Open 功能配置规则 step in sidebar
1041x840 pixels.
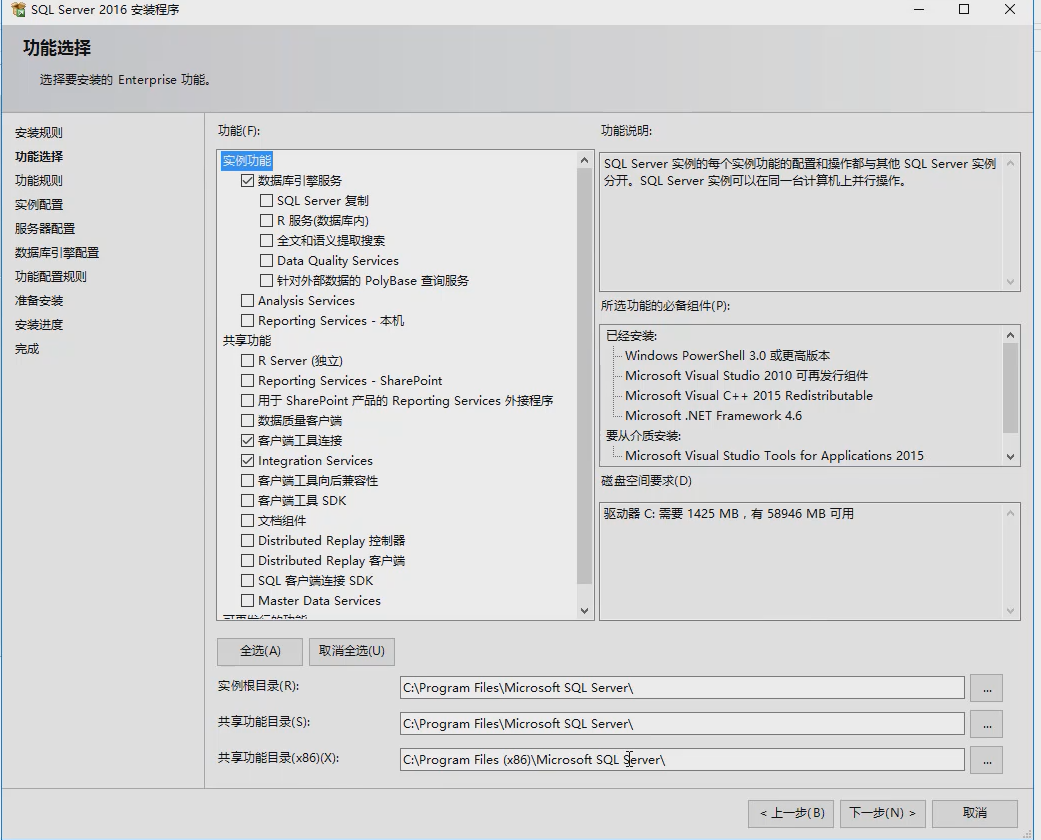51,277
